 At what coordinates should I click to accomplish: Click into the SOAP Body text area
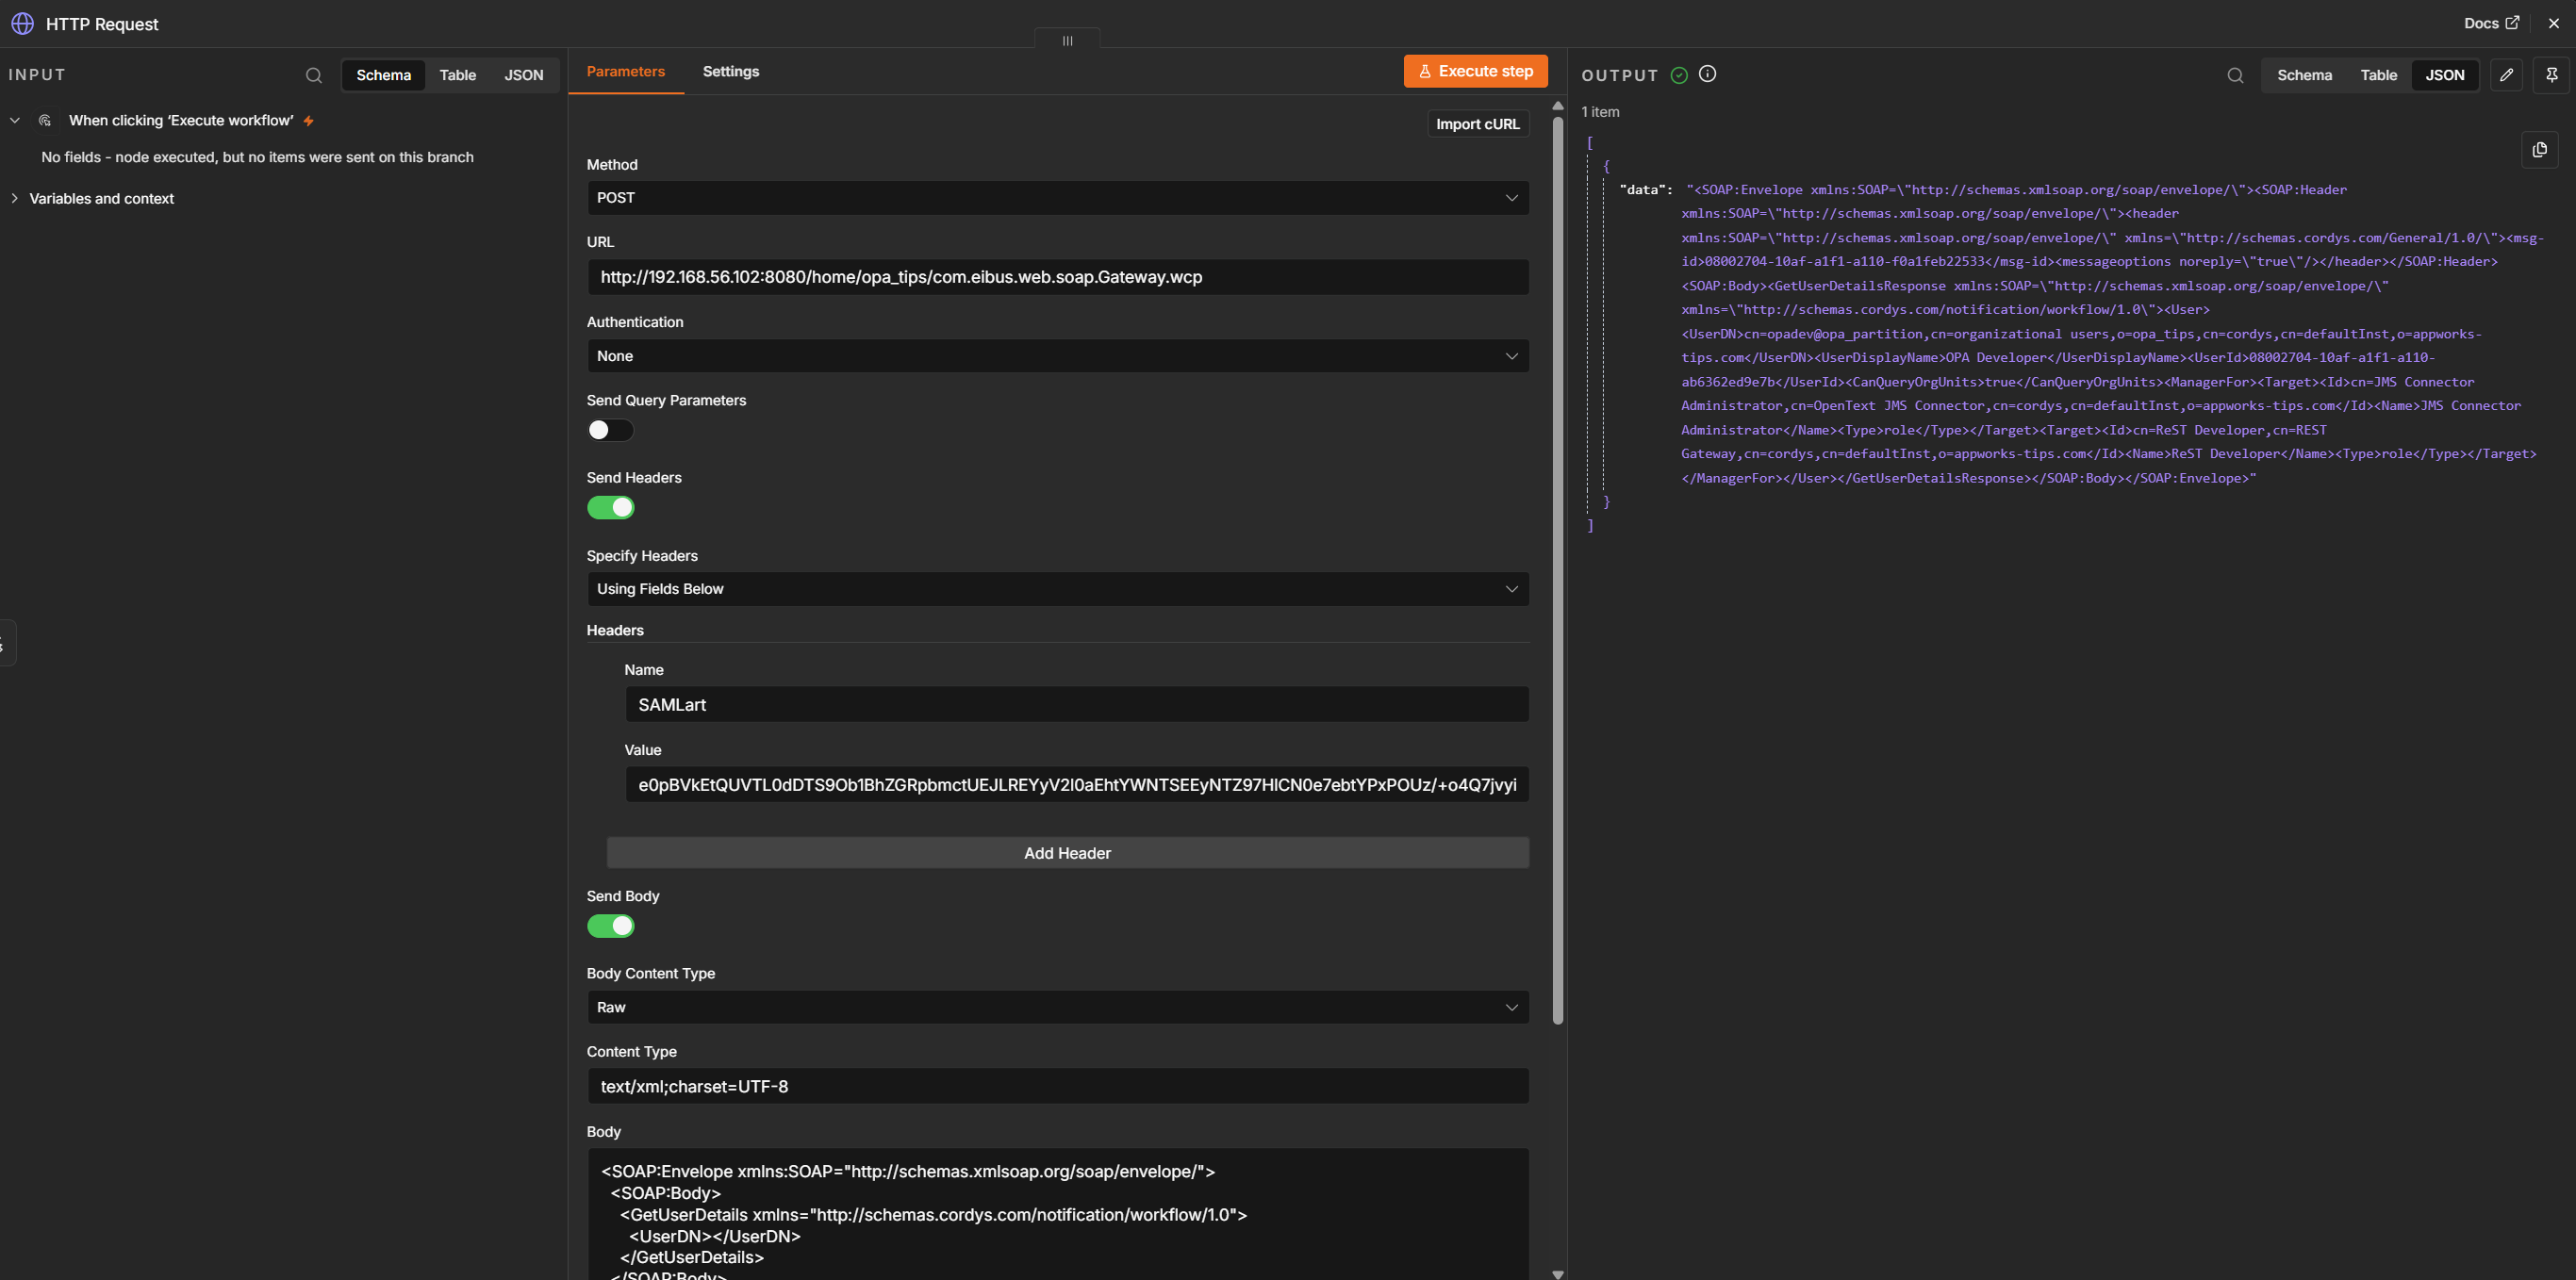(x=1057, y=1214)
